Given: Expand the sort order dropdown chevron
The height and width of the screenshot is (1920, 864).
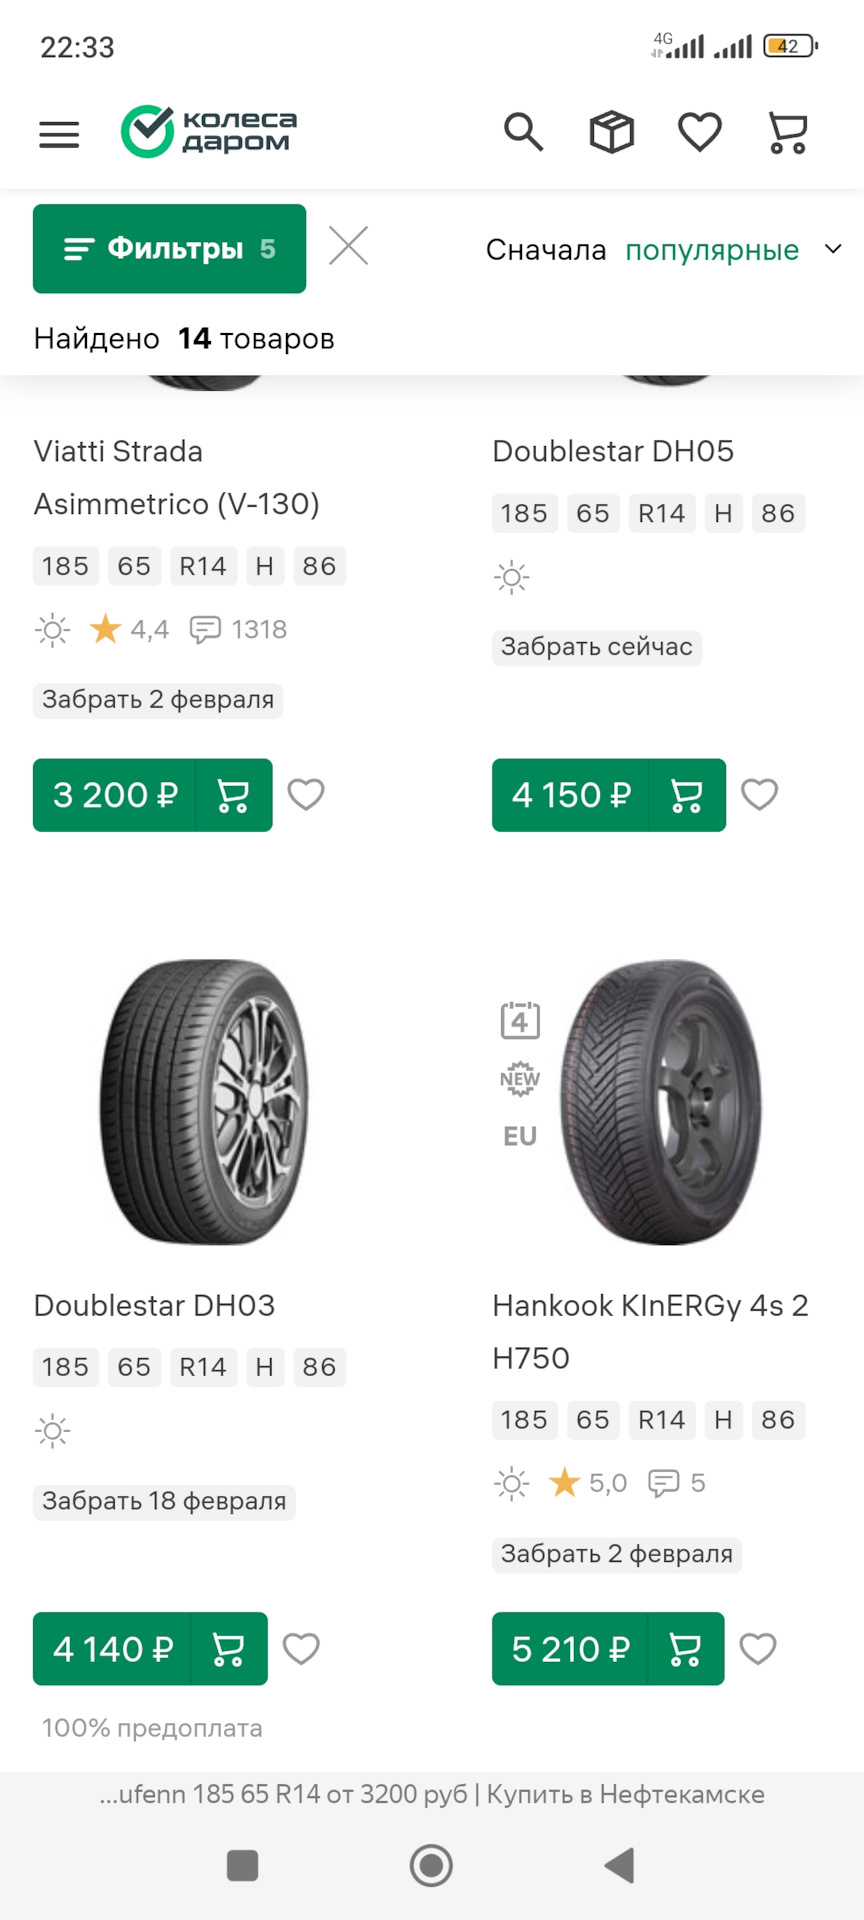Looking at the screenshot, I should [x=833, y=249].
